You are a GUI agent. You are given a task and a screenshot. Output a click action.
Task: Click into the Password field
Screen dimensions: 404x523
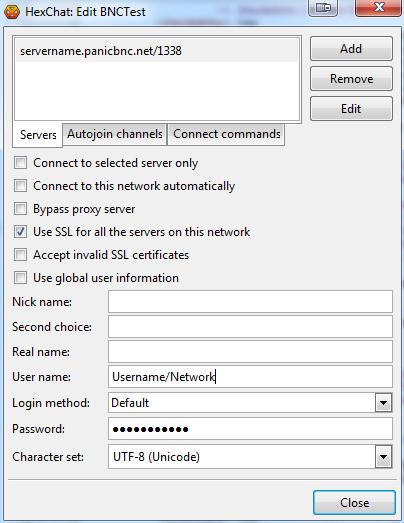pyautogui.click(x=250, y=429)
